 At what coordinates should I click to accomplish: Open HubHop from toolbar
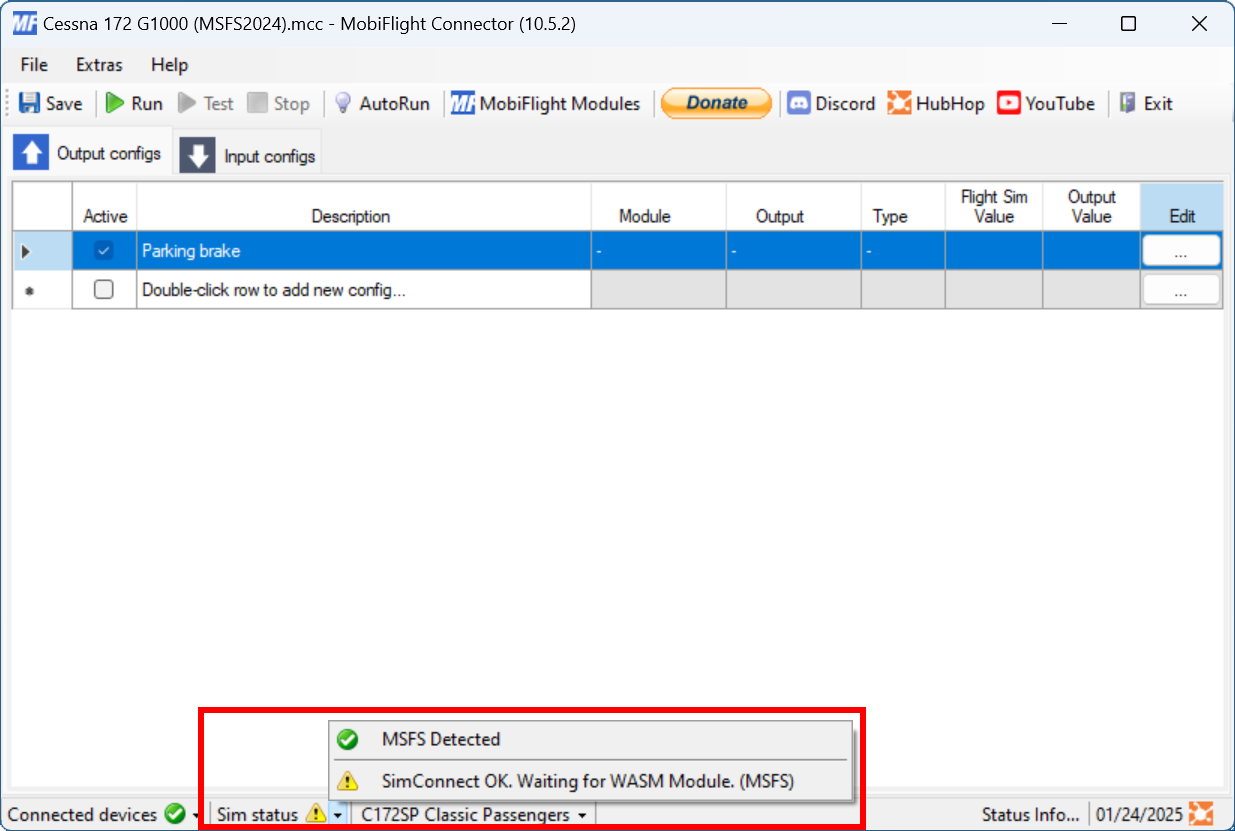[x=936, y=103]
